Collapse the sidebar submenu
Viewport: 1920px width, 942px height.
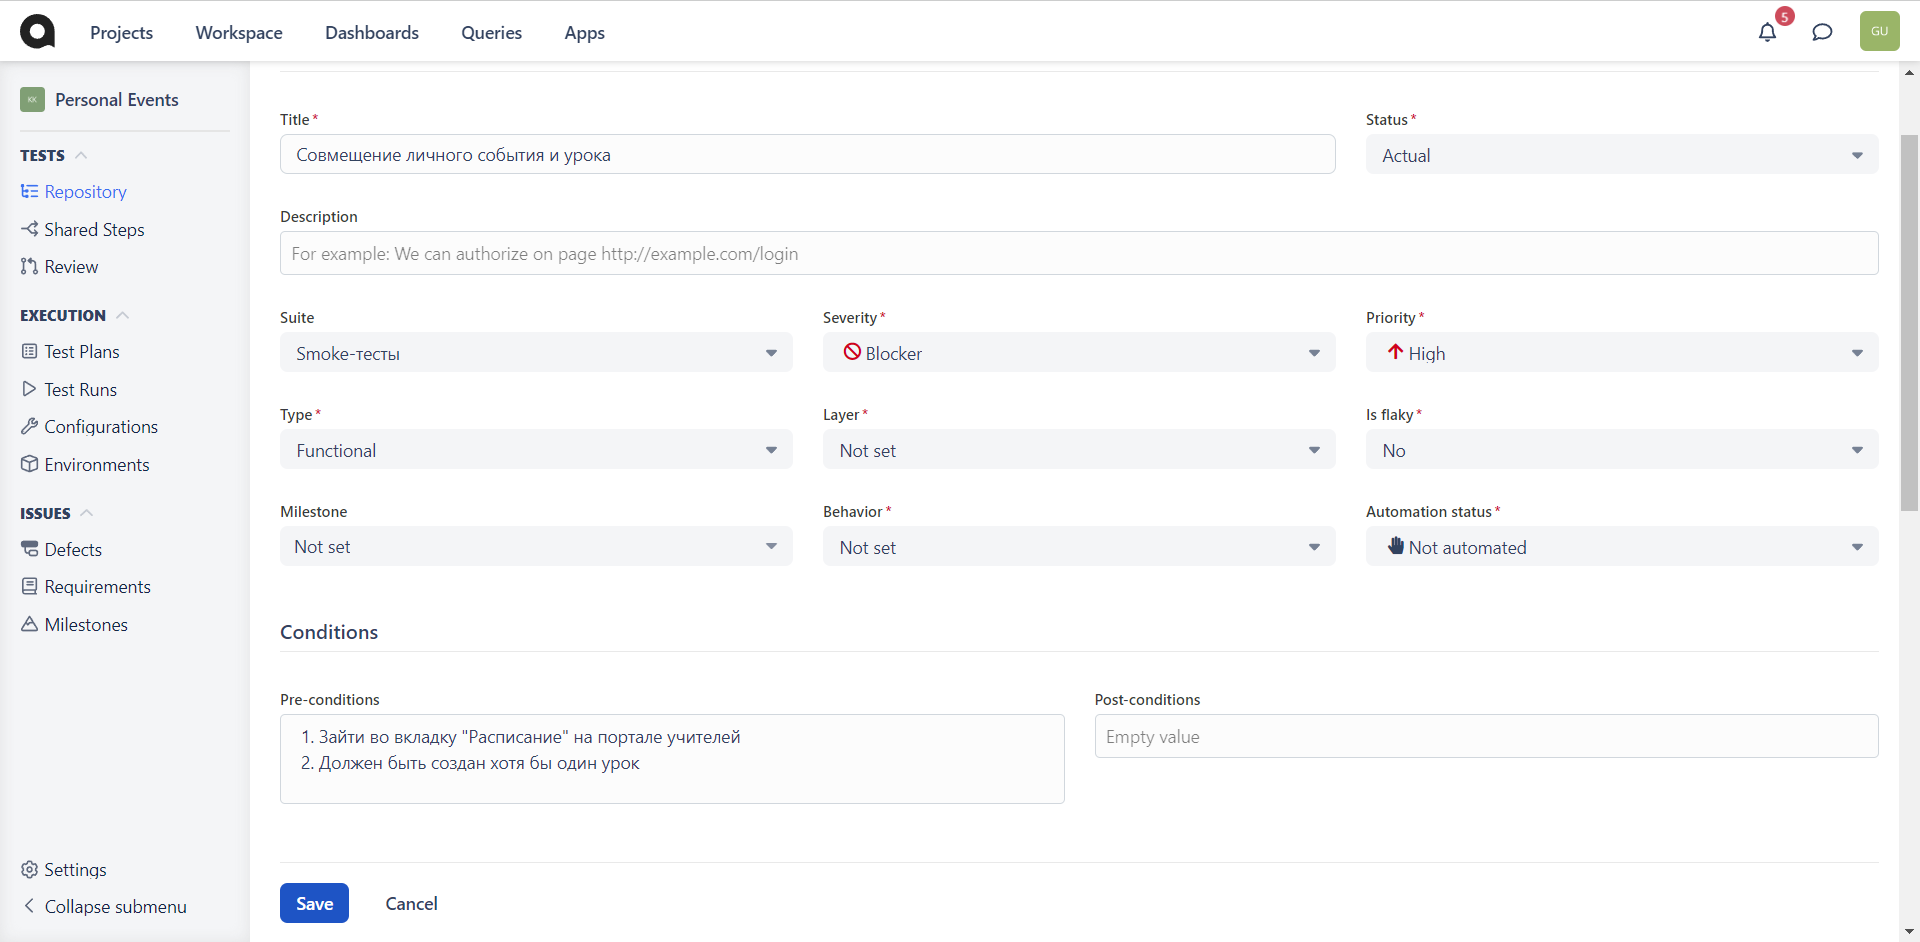click(104, 906)
